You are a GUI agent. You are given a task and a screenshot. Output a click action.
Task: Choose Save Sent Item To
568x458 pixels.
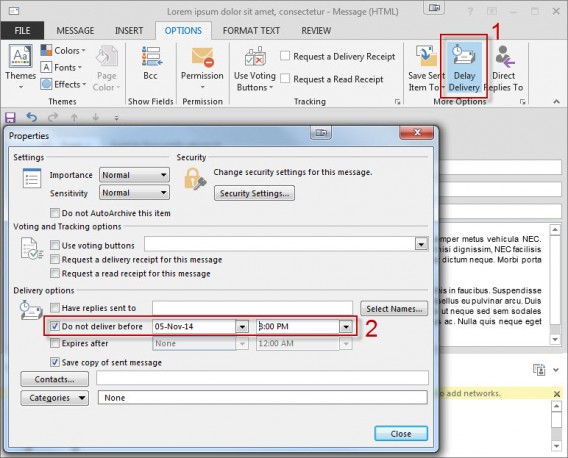tap(425, 68)
